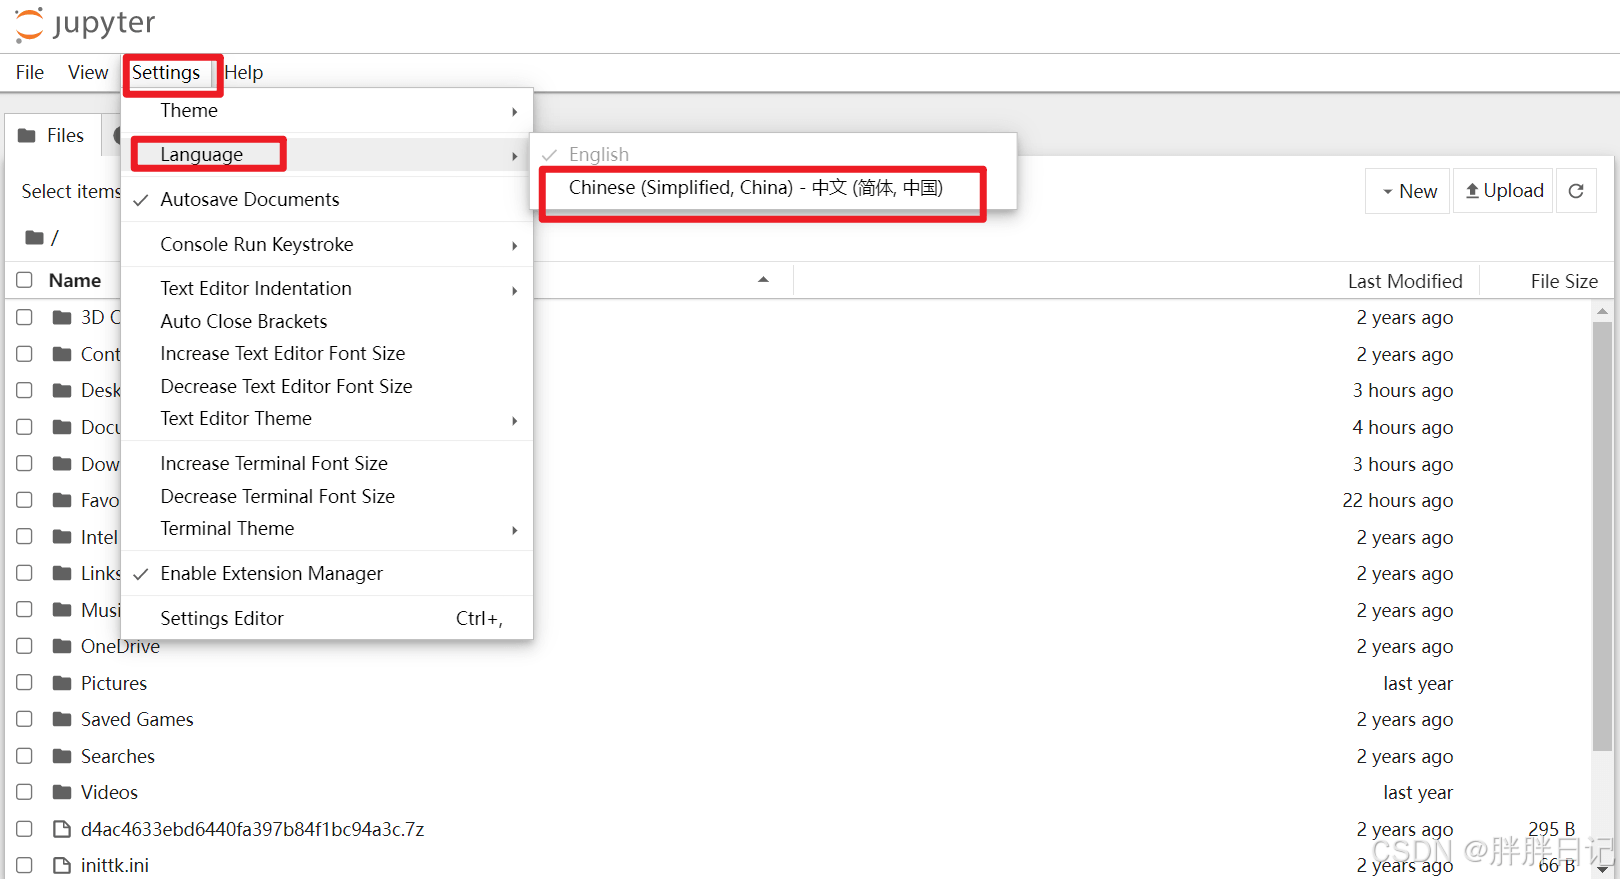
Task: Expand the Theme submenu
Action: (327, 110)
